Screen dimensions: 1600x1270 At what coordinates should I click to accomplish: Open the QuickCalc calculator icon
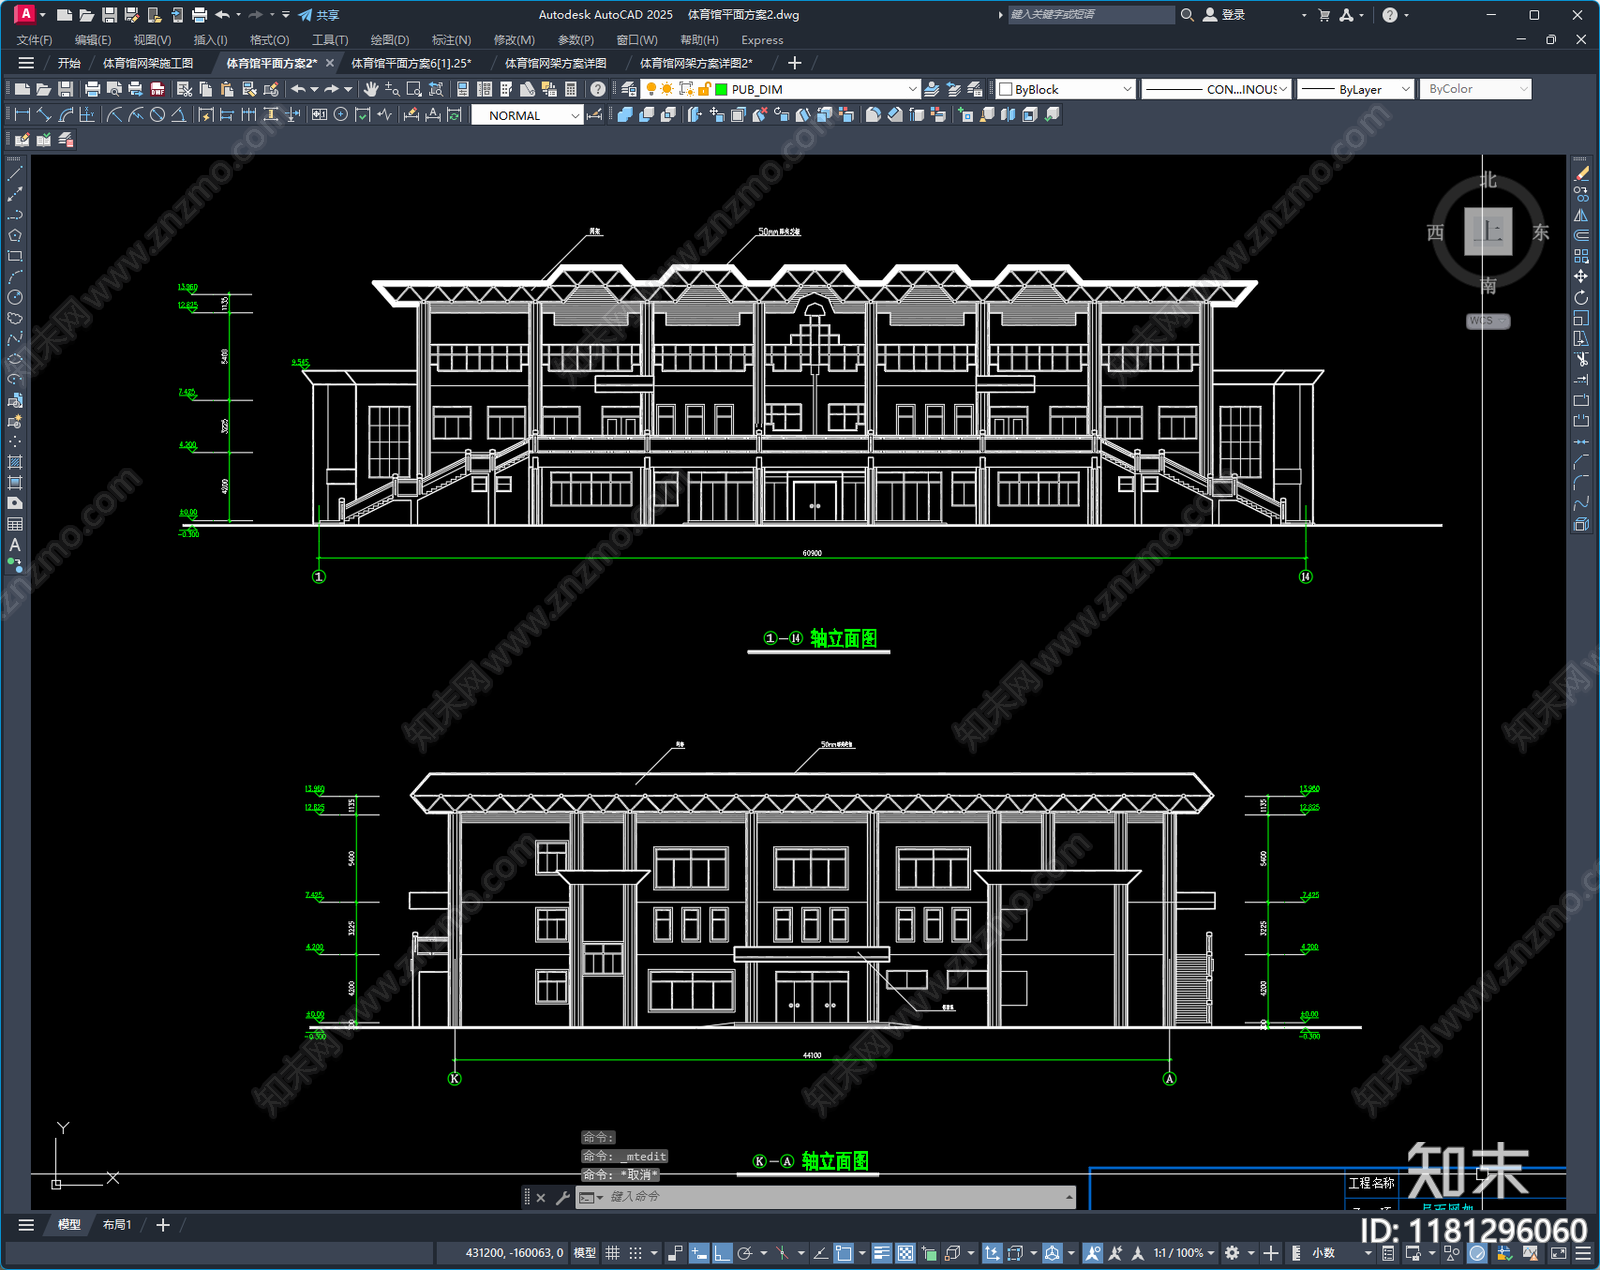click(571, 89)
